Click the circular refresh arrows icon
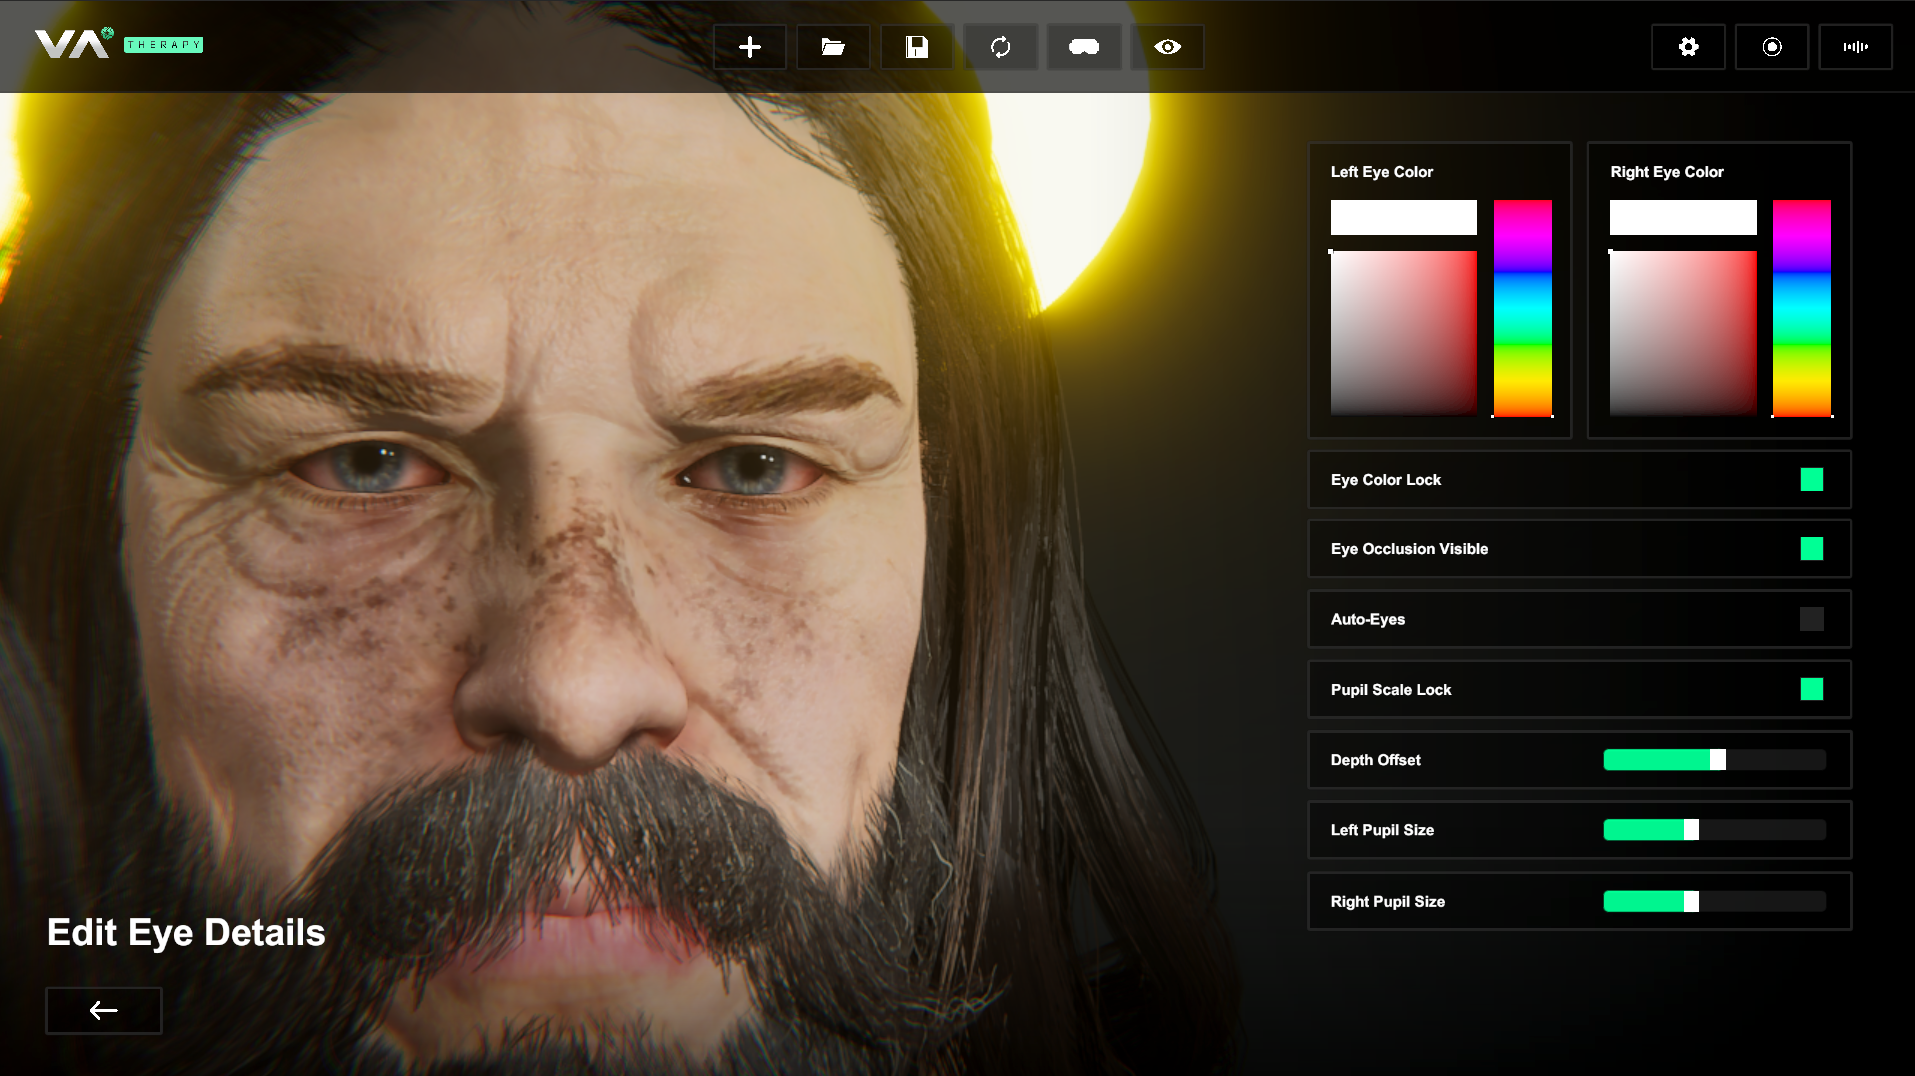The width and height of the screenshot is (1915, 1076). tap(1000, 47)
